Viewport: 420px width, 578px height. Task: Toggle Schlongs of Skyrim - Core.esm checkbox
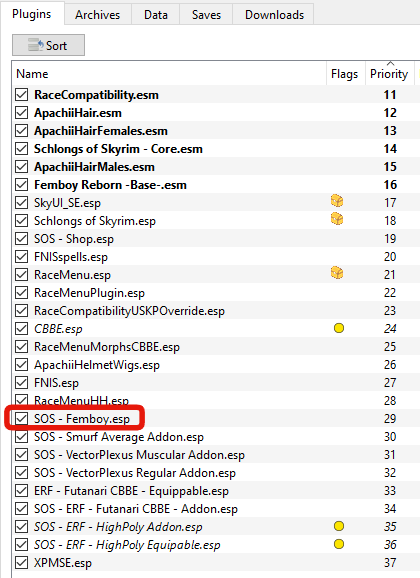pos(22,149)
